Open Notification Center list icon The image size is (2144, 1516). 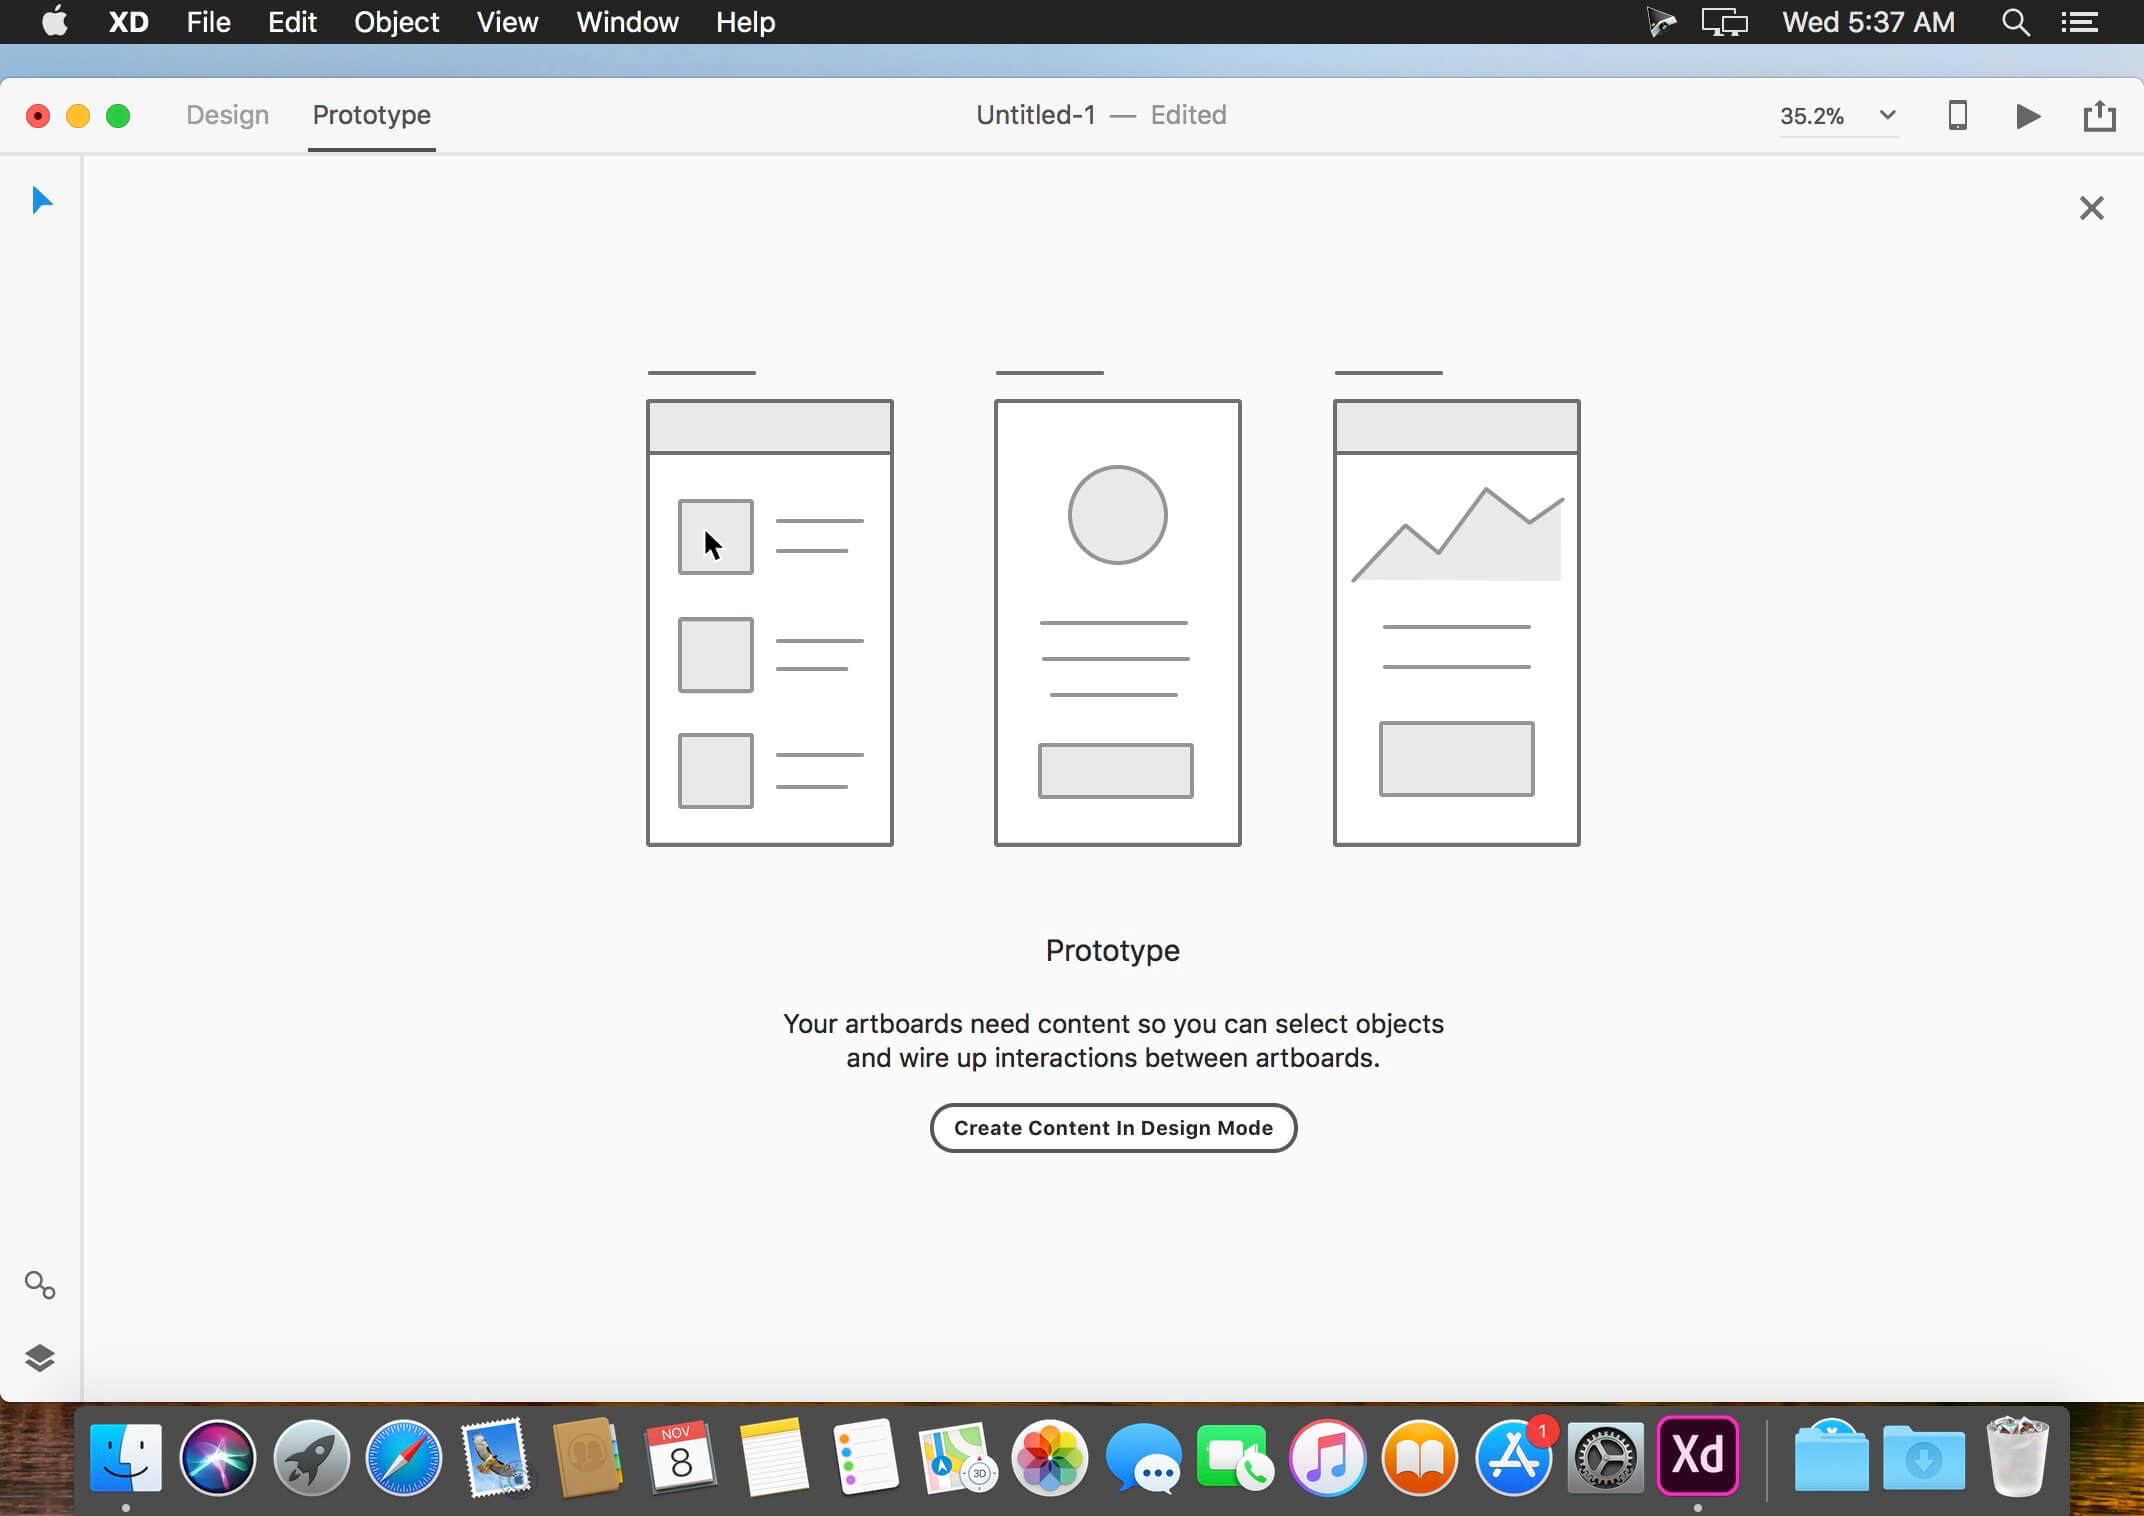pos(2080,22)
